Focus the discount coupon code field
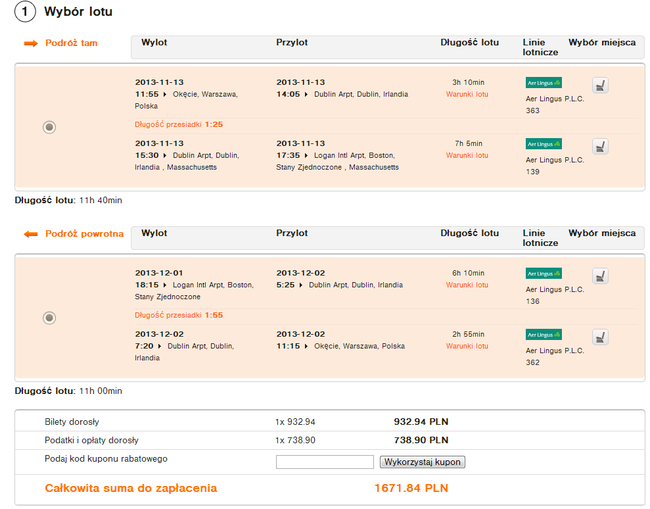This screenshot has width=650, height=509. [325, 462]
